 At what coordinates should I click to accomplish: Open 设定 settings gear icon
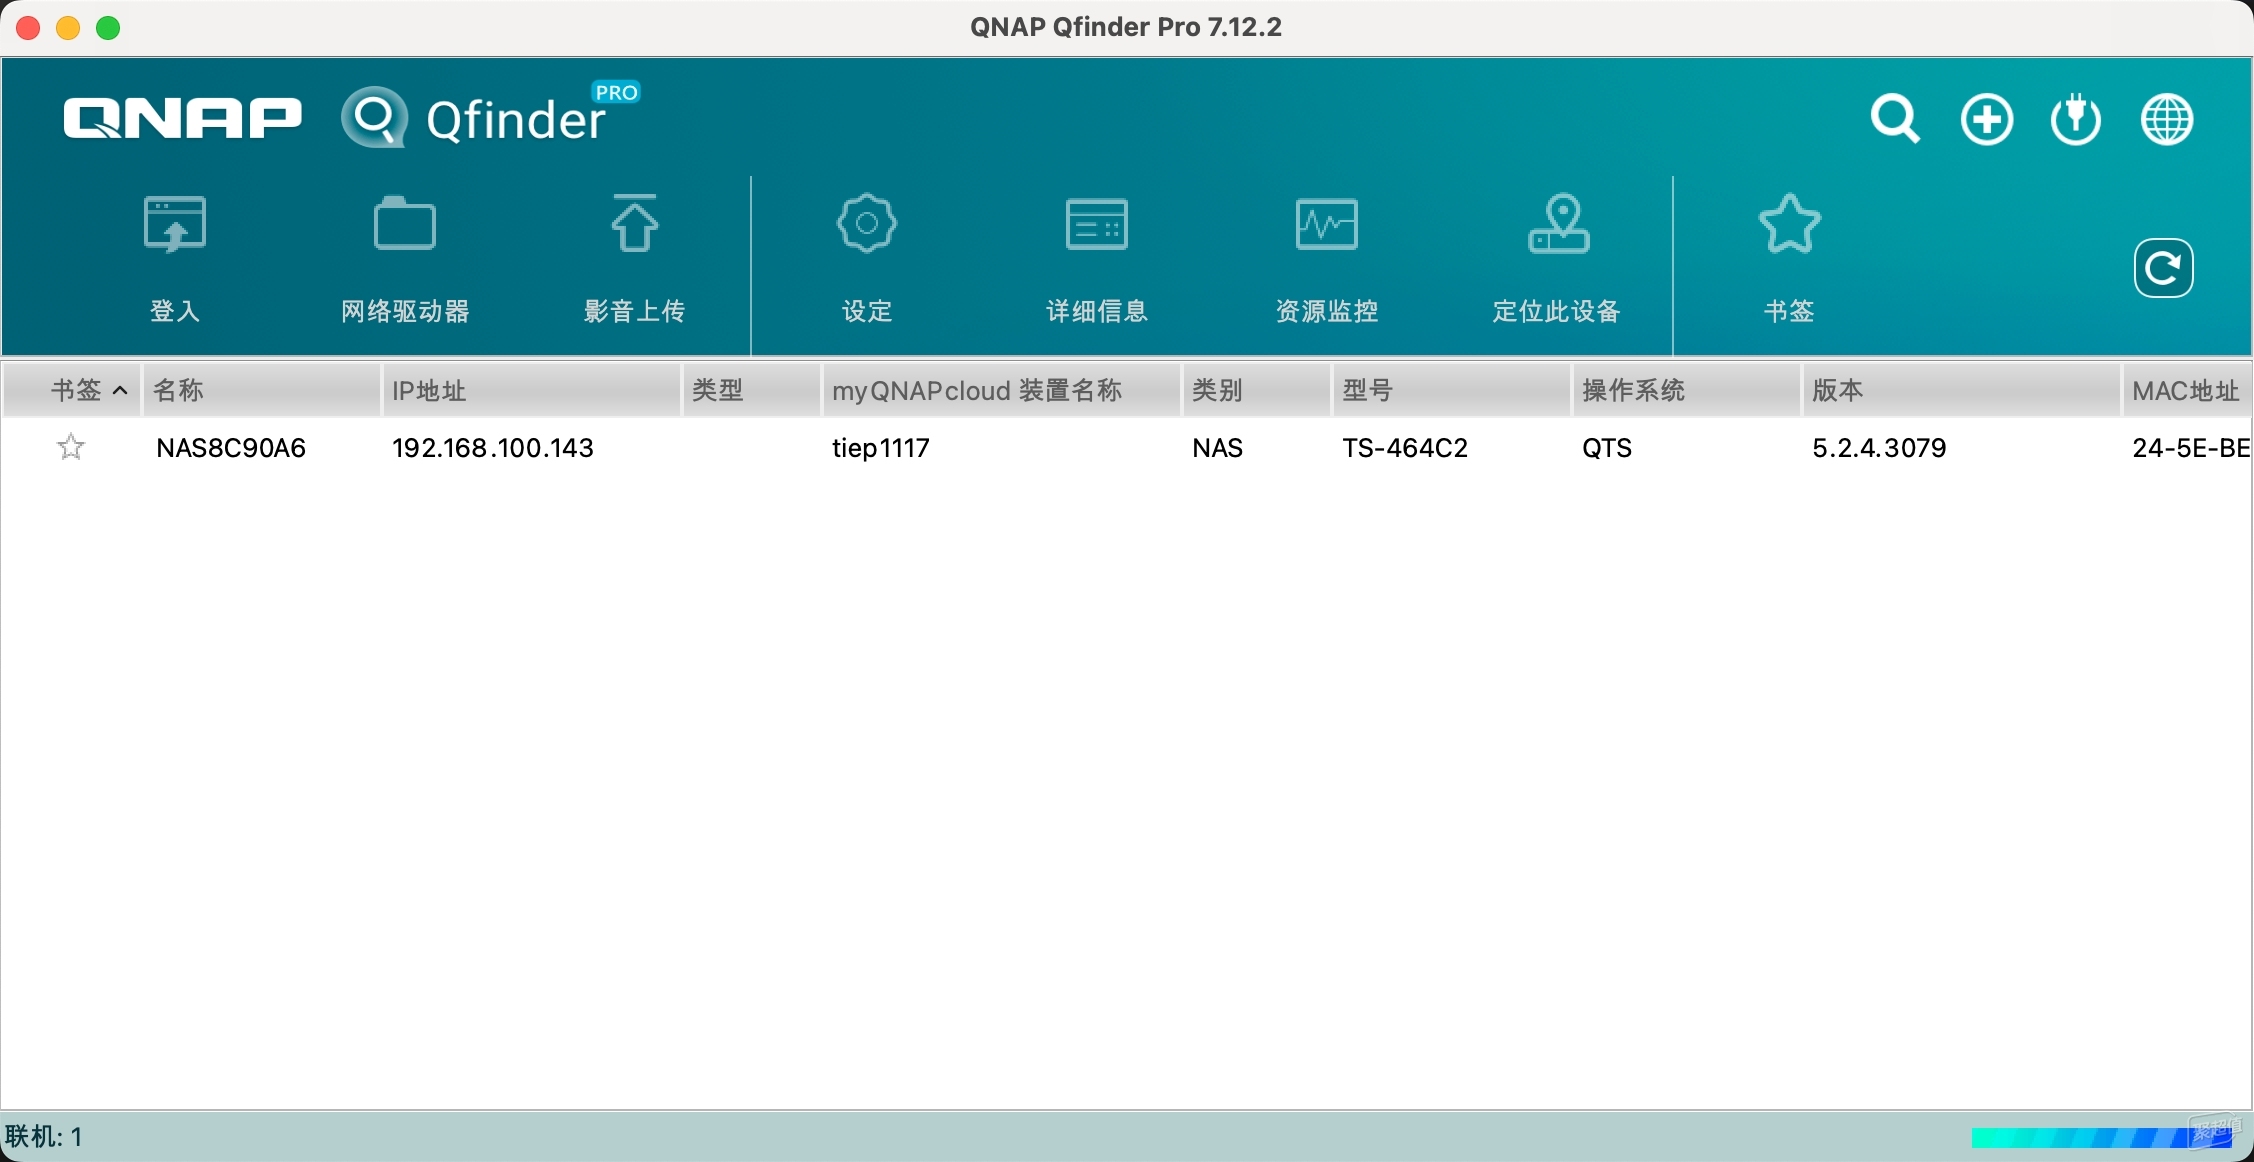[x=867, y=223]
